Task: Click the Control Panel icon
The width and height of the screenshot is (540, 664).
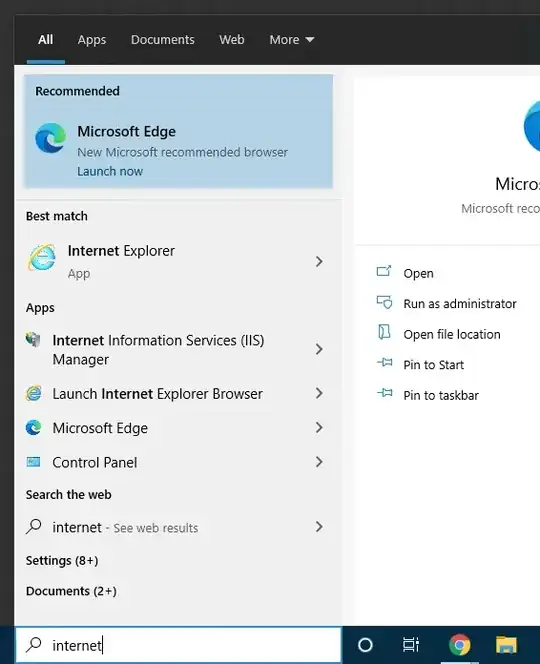Action: 33,462
